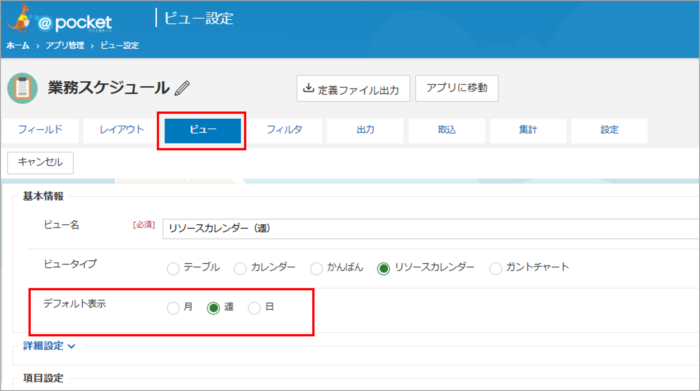
Task: Expand the 詳細設定 section
Action: pos(49,346)
